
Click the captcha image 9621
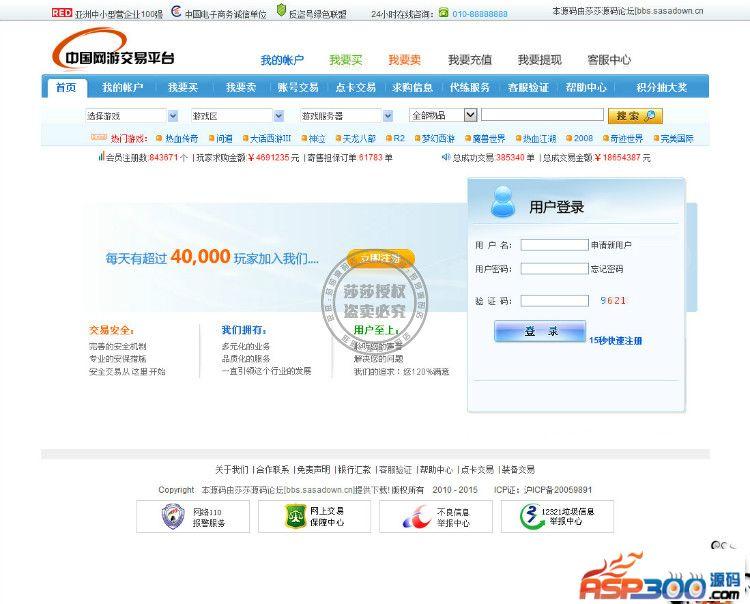tap(613, 300)
